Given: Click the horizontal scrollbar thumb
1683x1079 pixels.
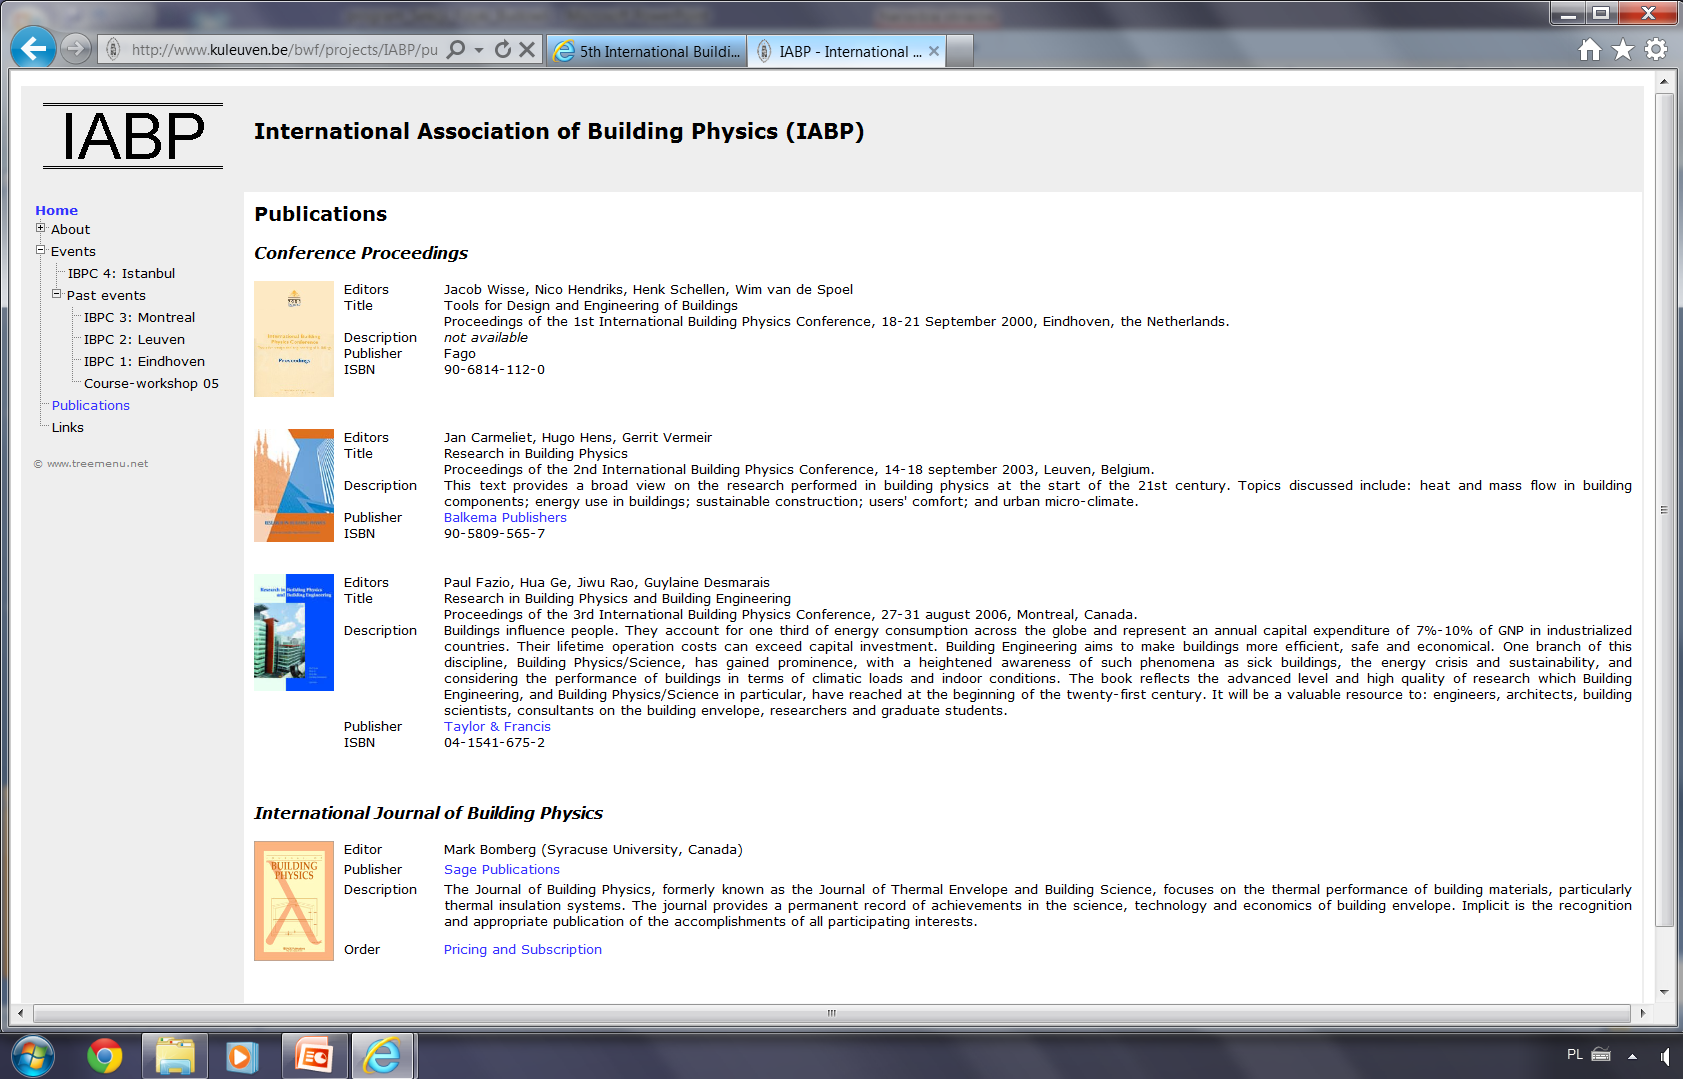Looking at the screenshot, I should pos(831,1013).
